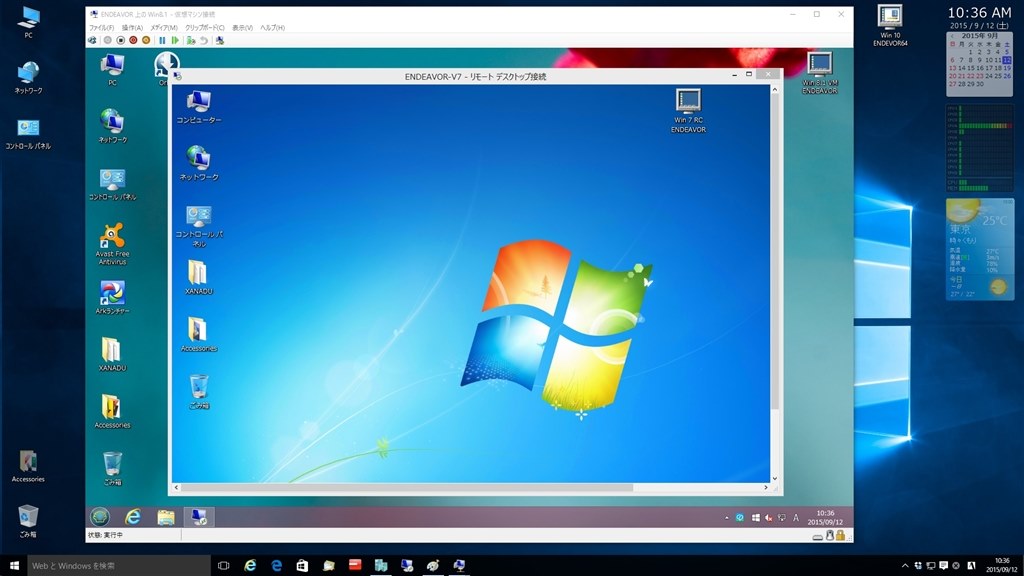This screenshot has width=1024, height=576.
Task: Turn off the VM with black stop button
Action: tap(121, 40)
